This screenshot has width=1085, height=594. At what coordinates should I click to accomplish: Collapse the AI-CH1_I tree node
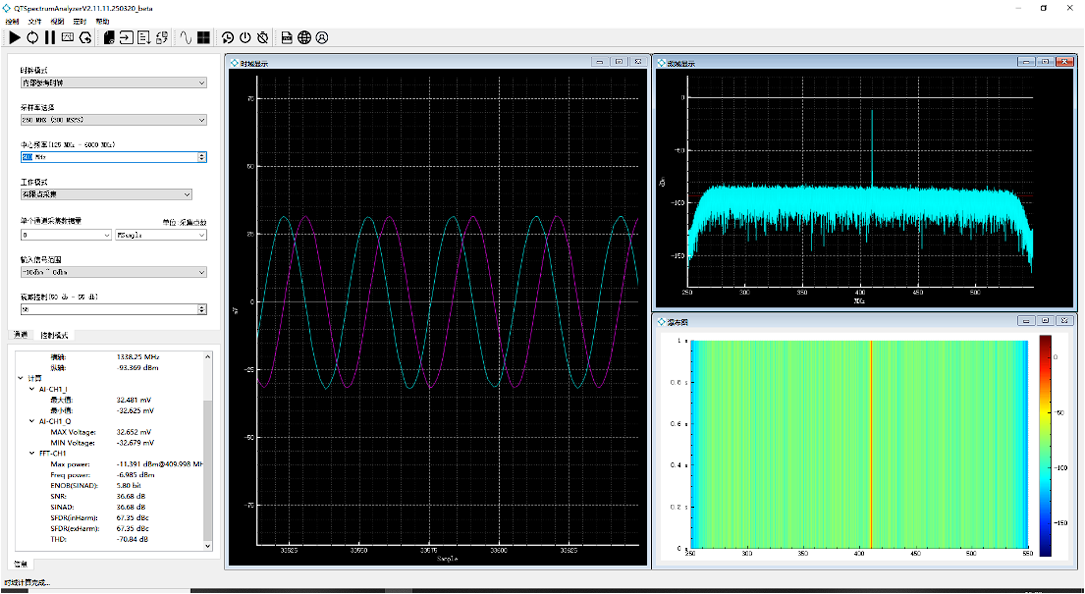[32, 389]
